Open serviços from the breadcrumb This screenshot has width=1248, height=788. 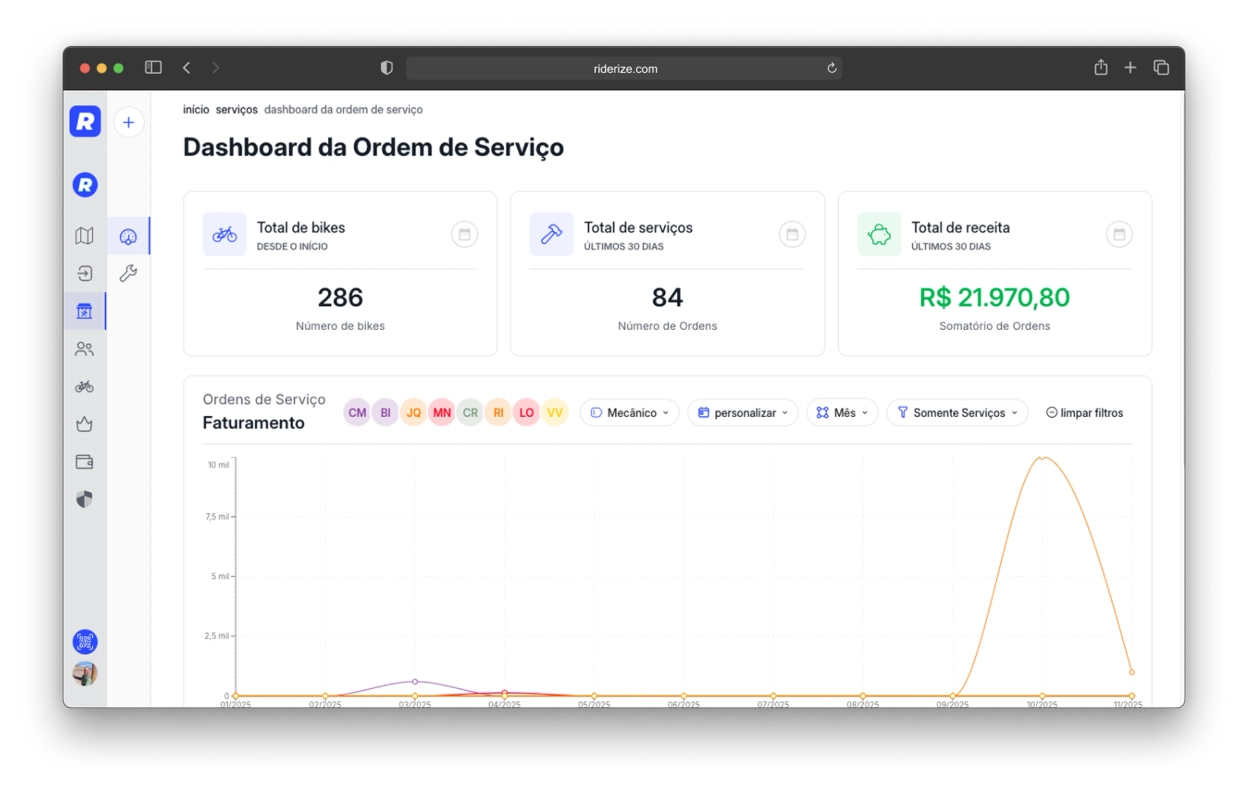(236, 110)
